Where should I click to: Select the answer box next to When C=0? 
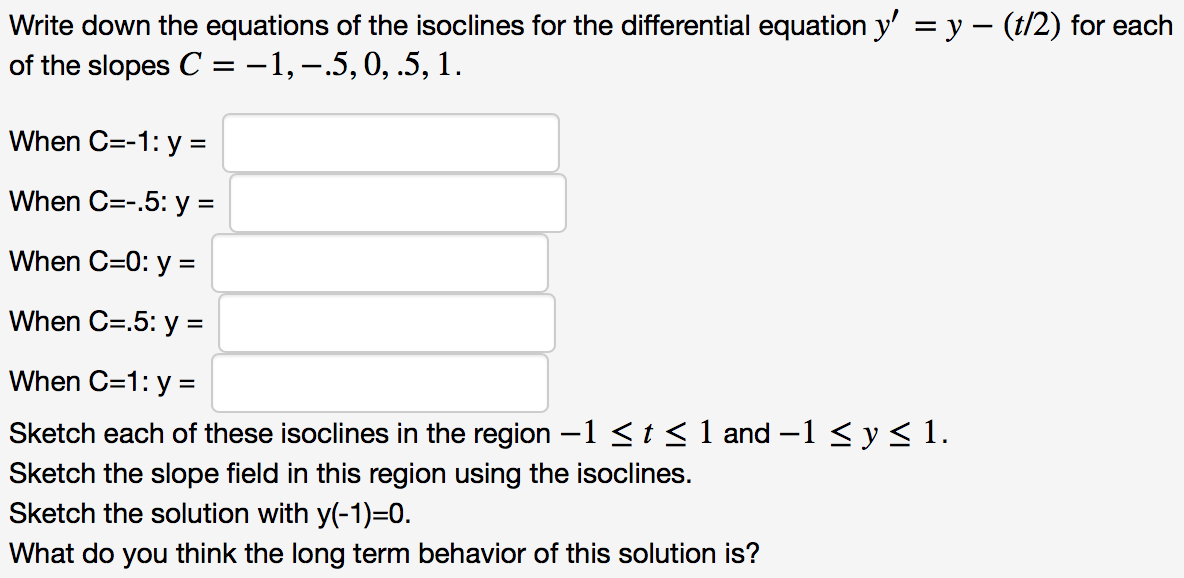(379, 262)
